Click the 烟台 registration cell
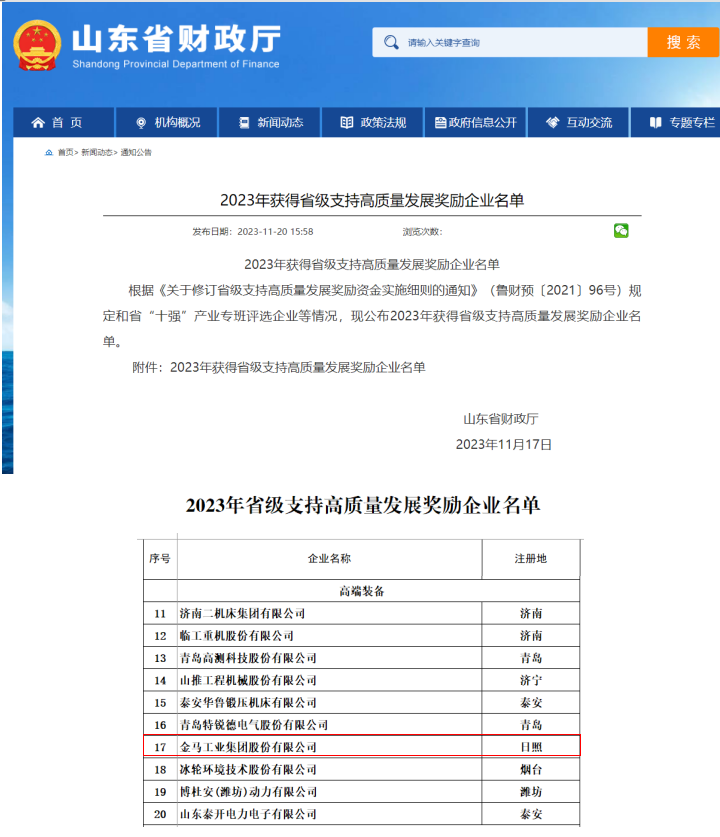This screenshot has height=837, width=720. click(x=531, y=769)
